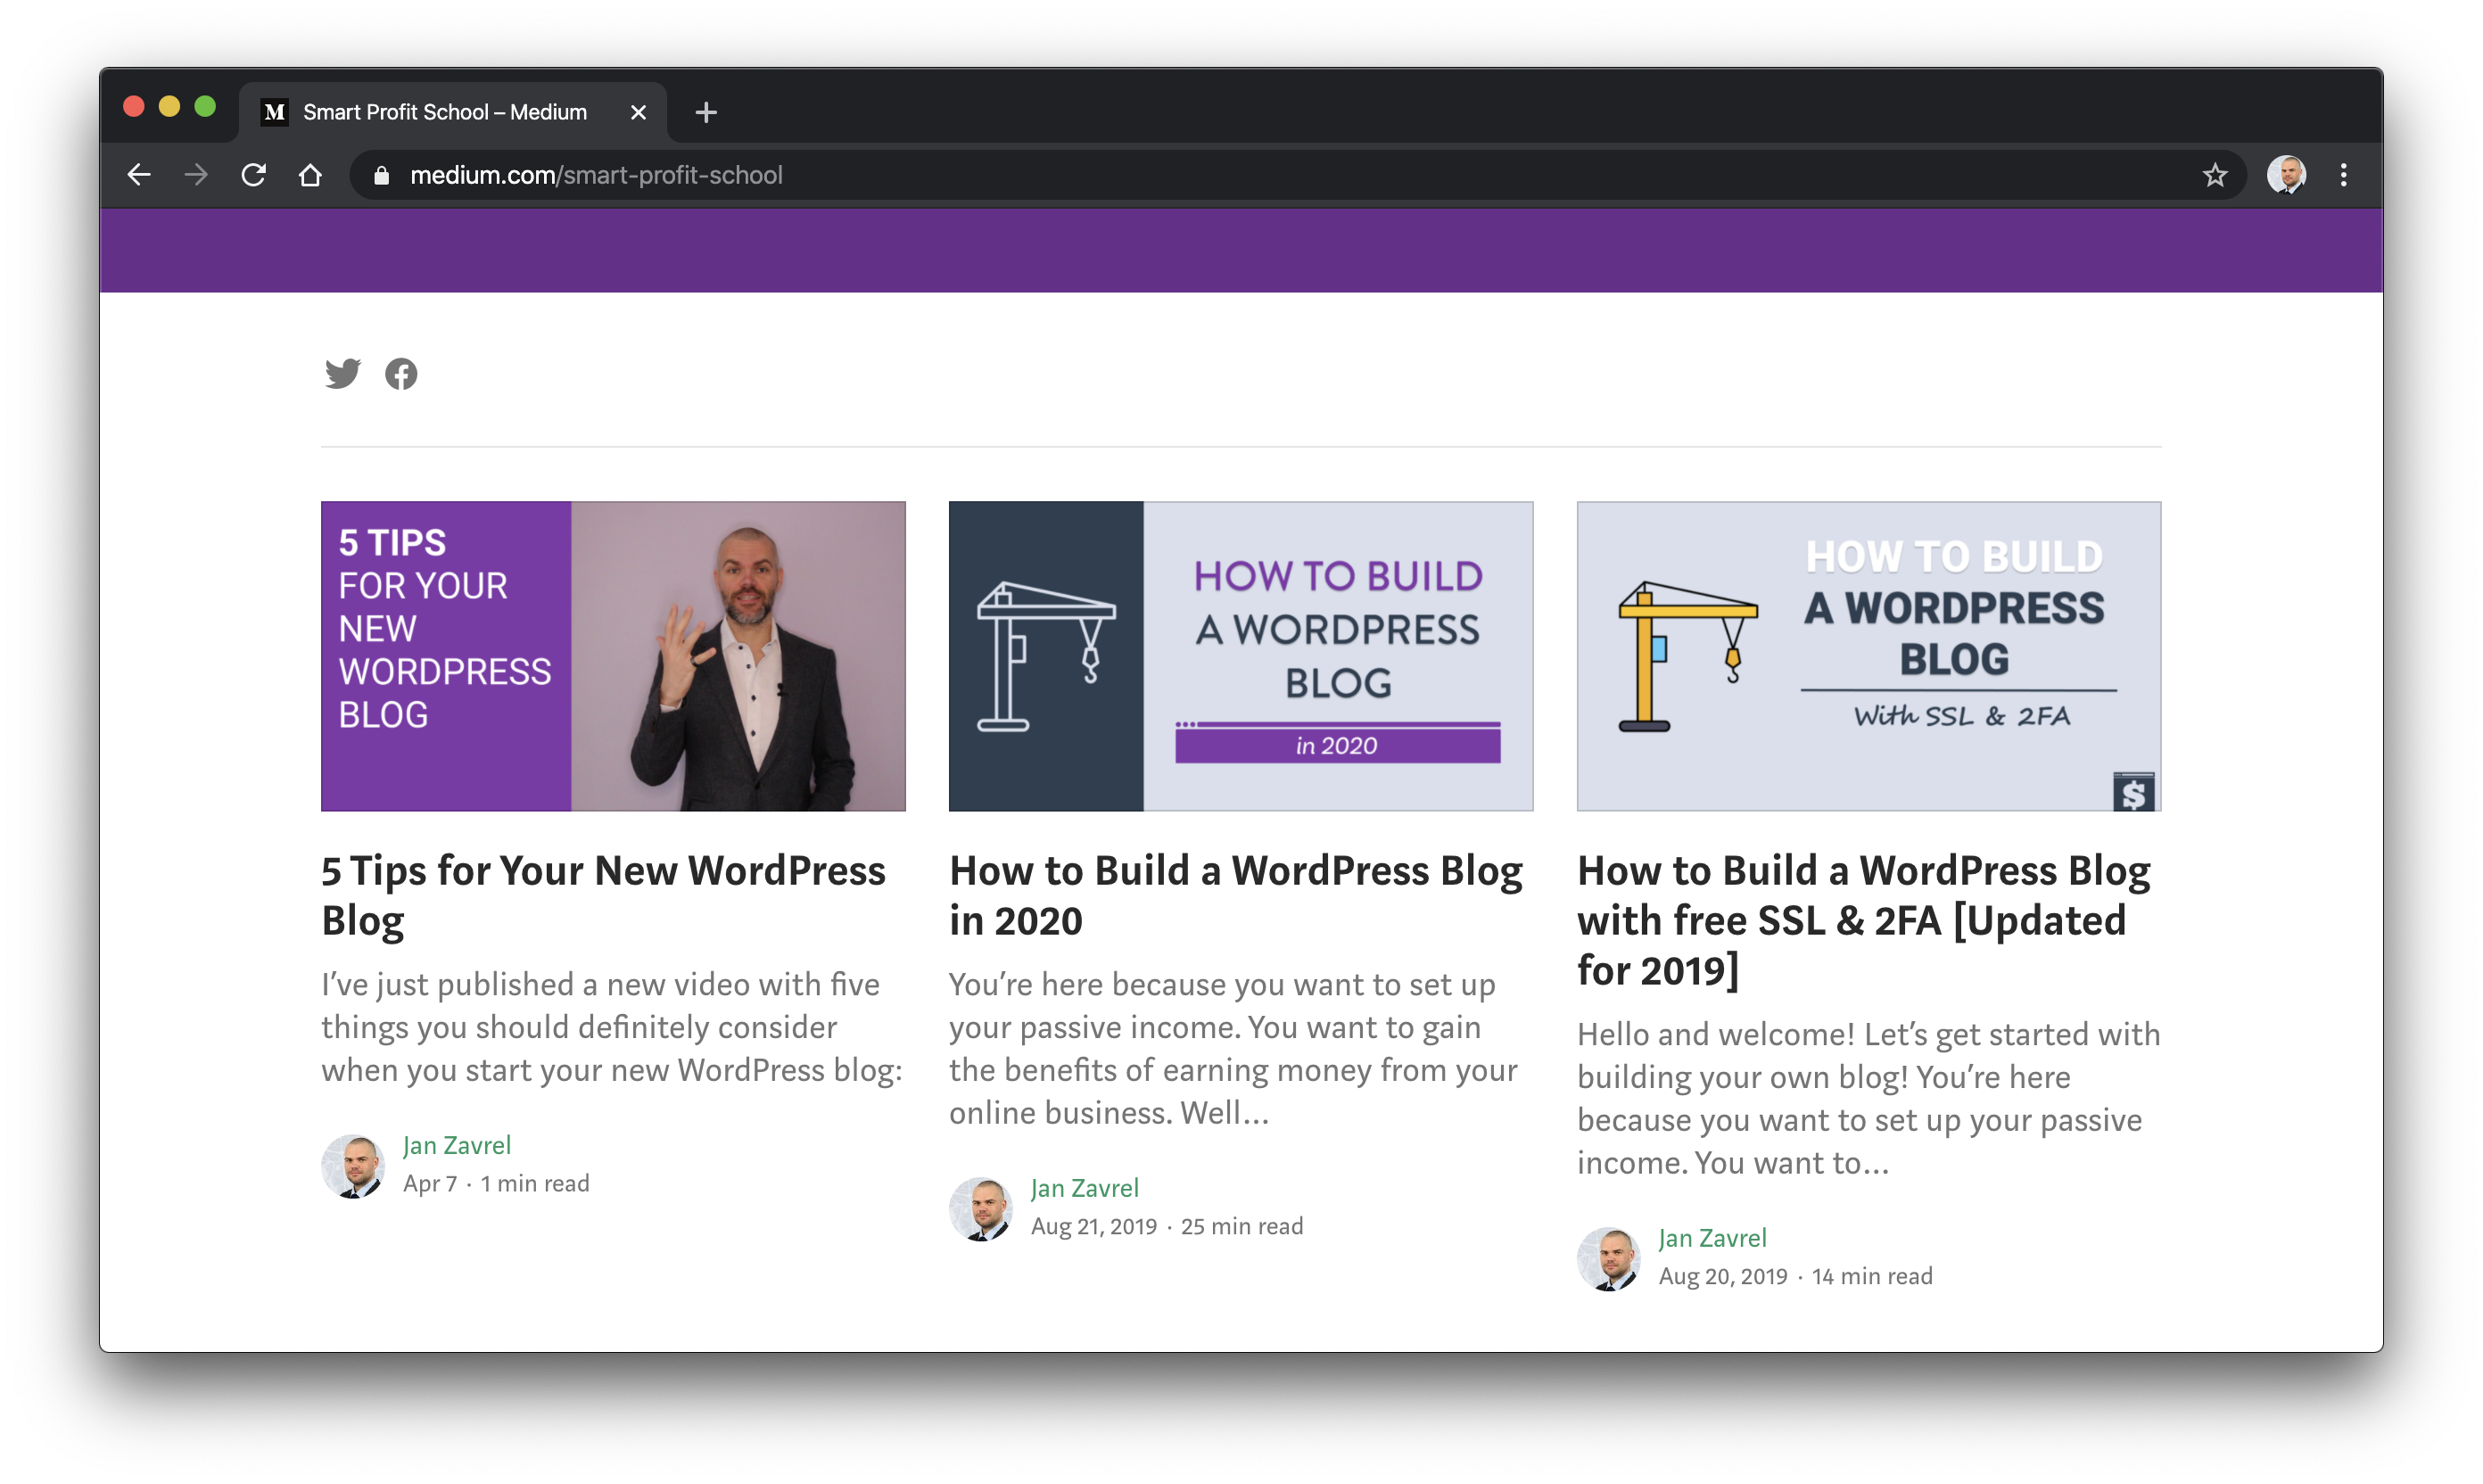Viewport: 2483px width, 1484px height.
Task: Open the Chrome three-dot menu
Action: coord(2343,175)
